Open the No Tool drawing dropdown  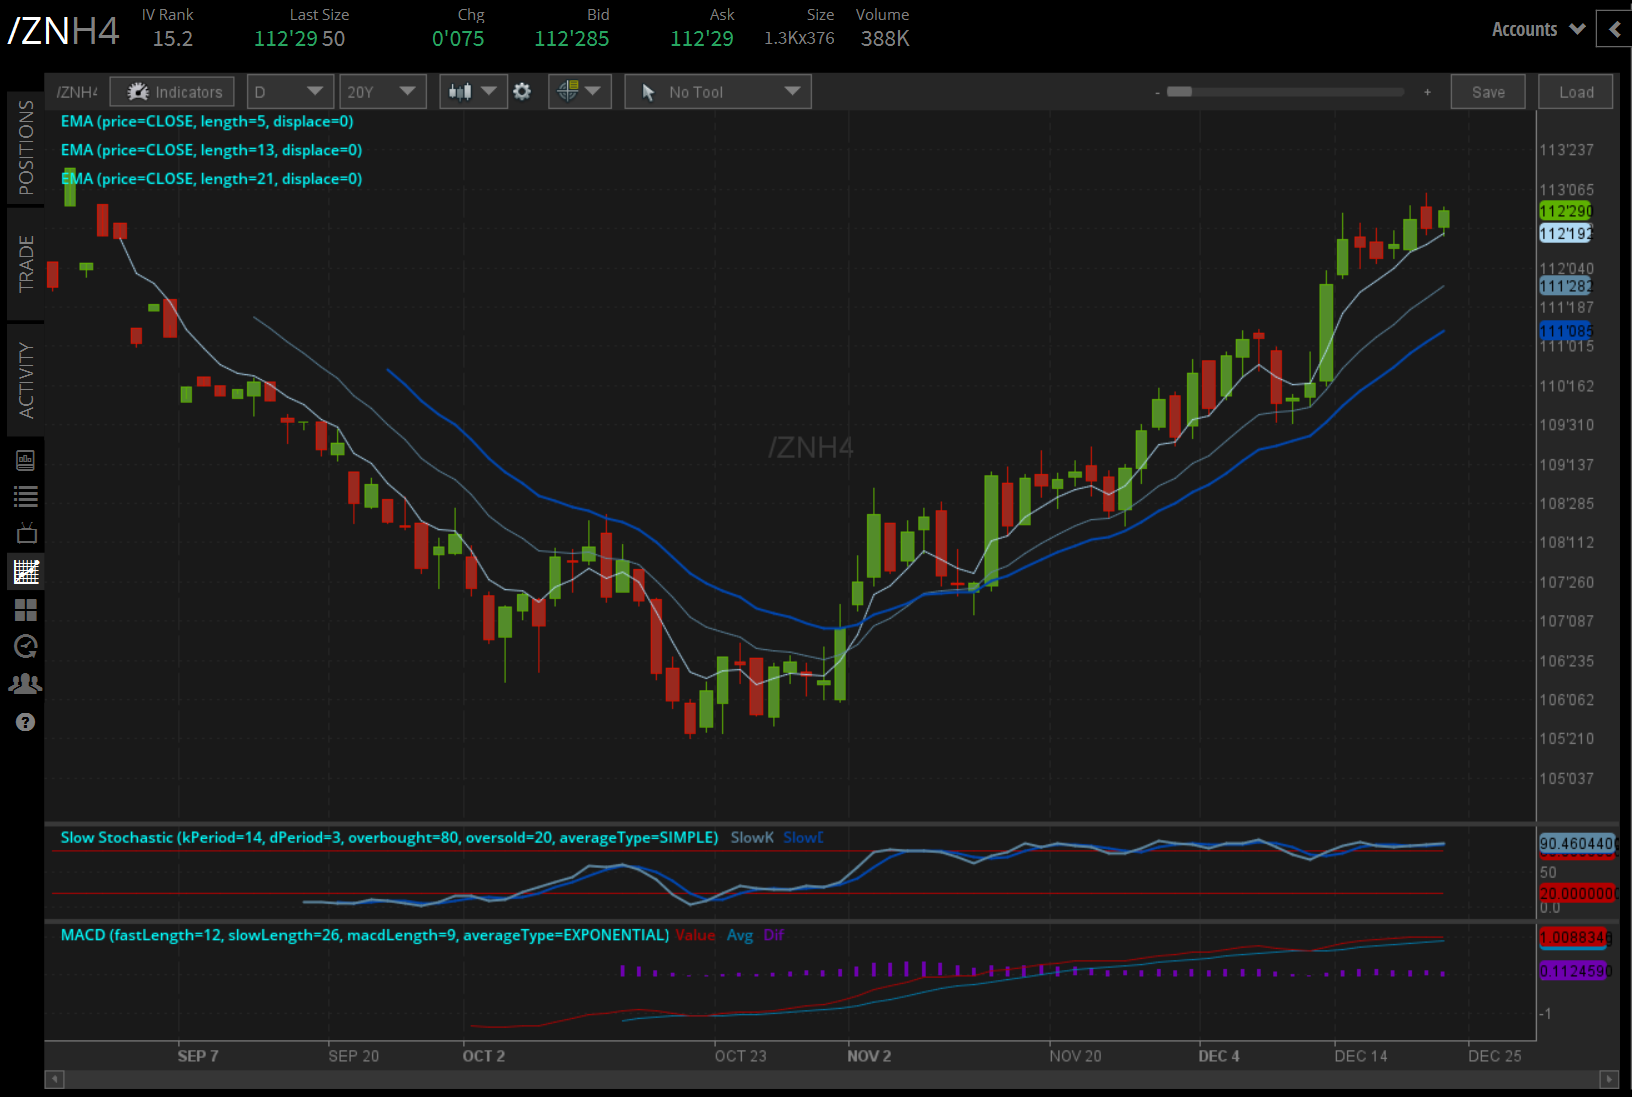tap(717, 91)
